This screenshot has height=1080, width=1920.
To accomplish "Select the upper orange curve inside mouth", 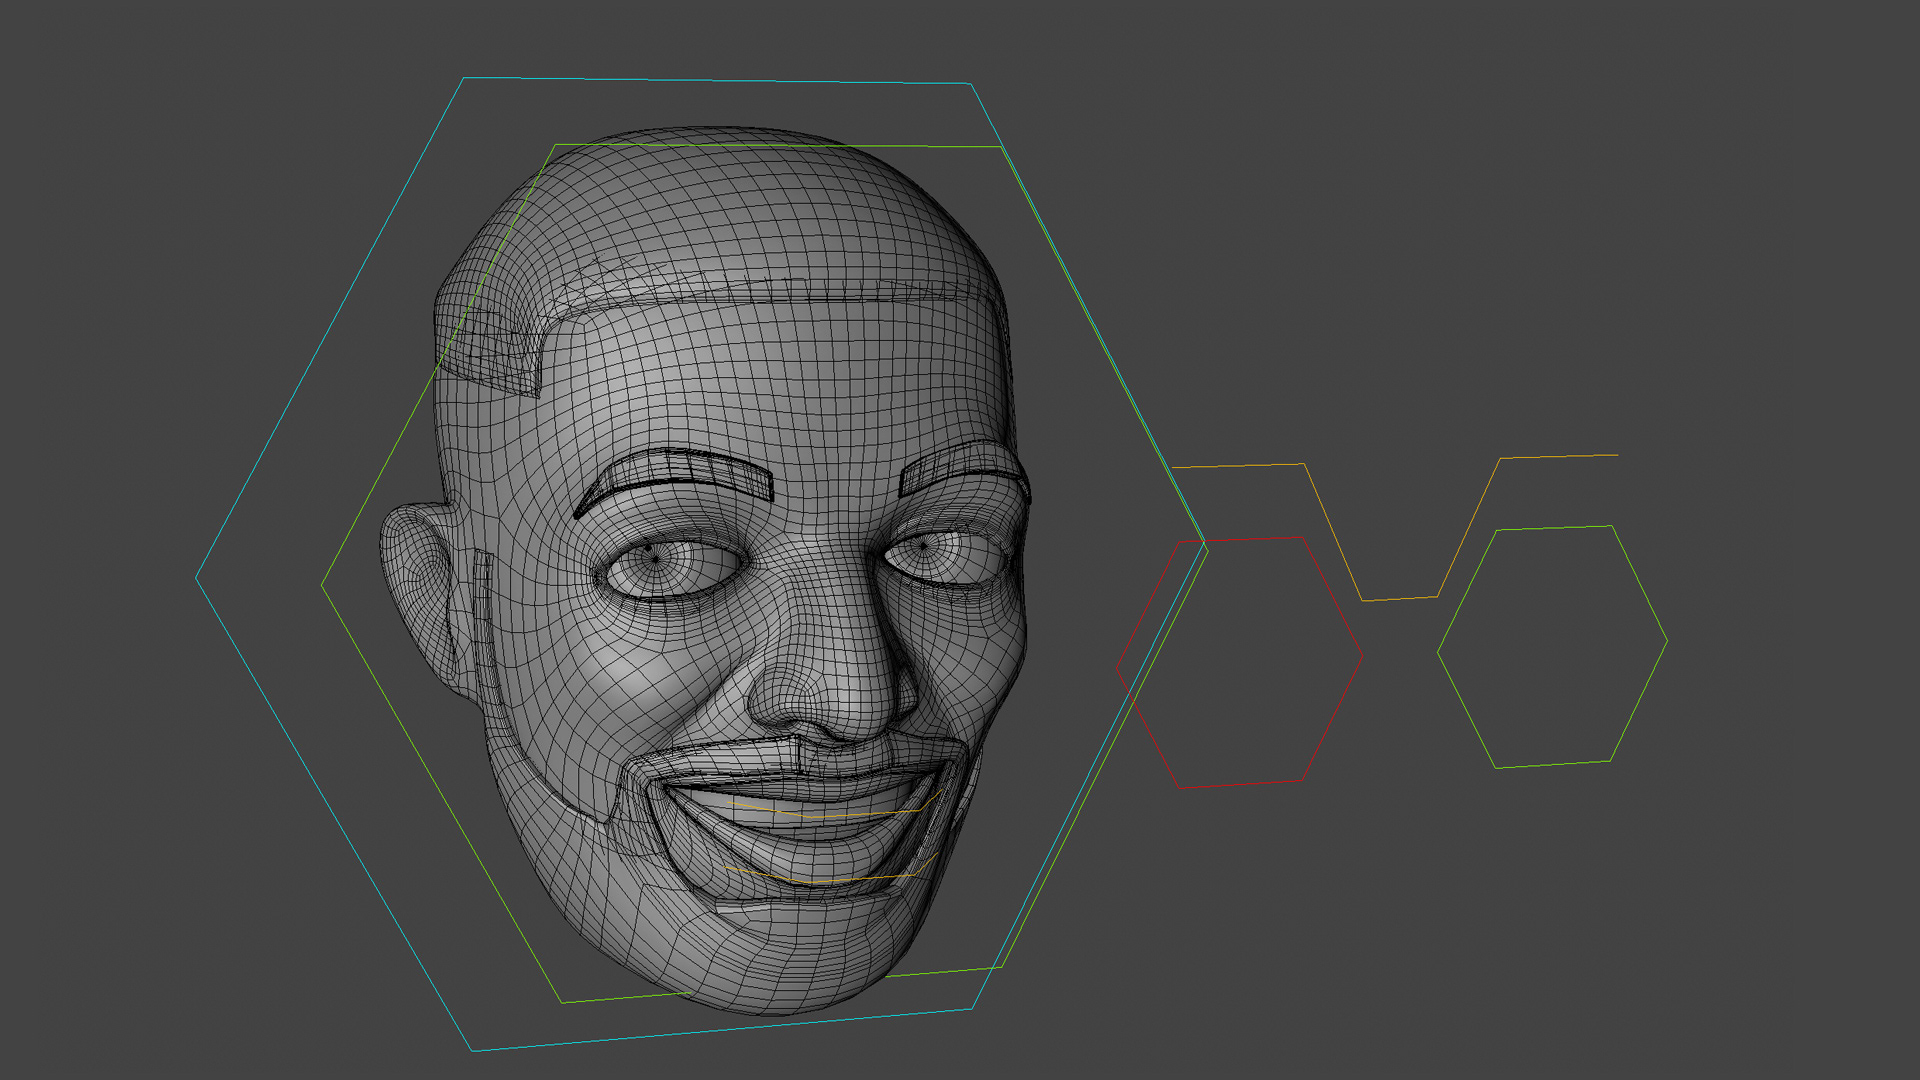I will coord(830,817).
